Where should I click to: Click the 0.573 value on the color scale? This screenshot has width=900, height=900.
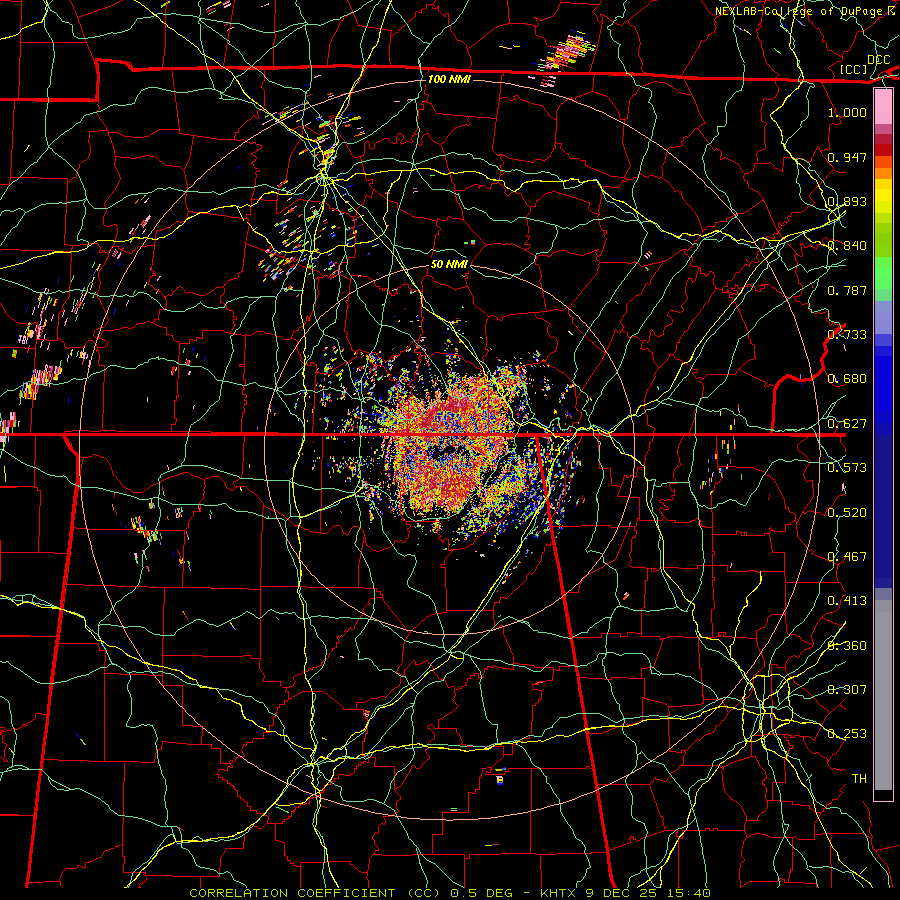coord(847,467)
